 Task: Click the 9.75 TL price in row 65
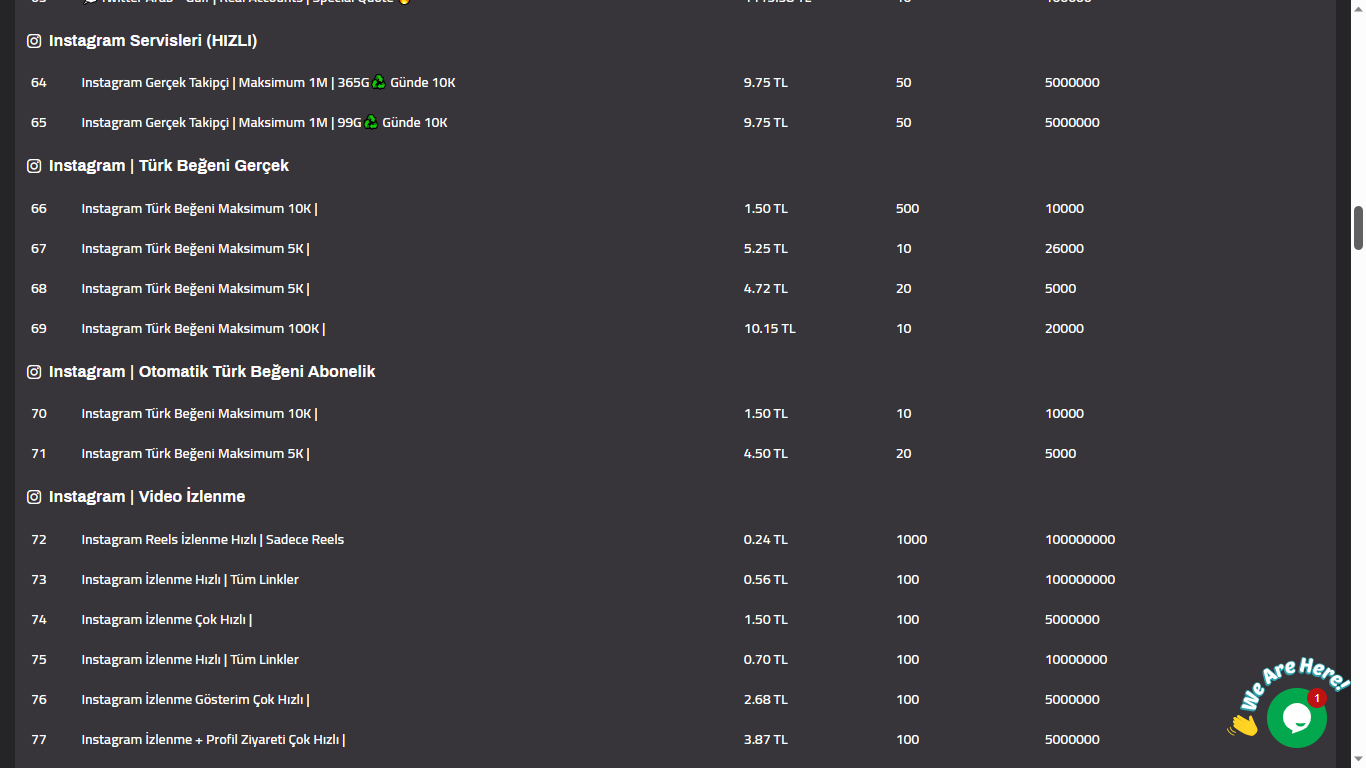click(766, 123)
